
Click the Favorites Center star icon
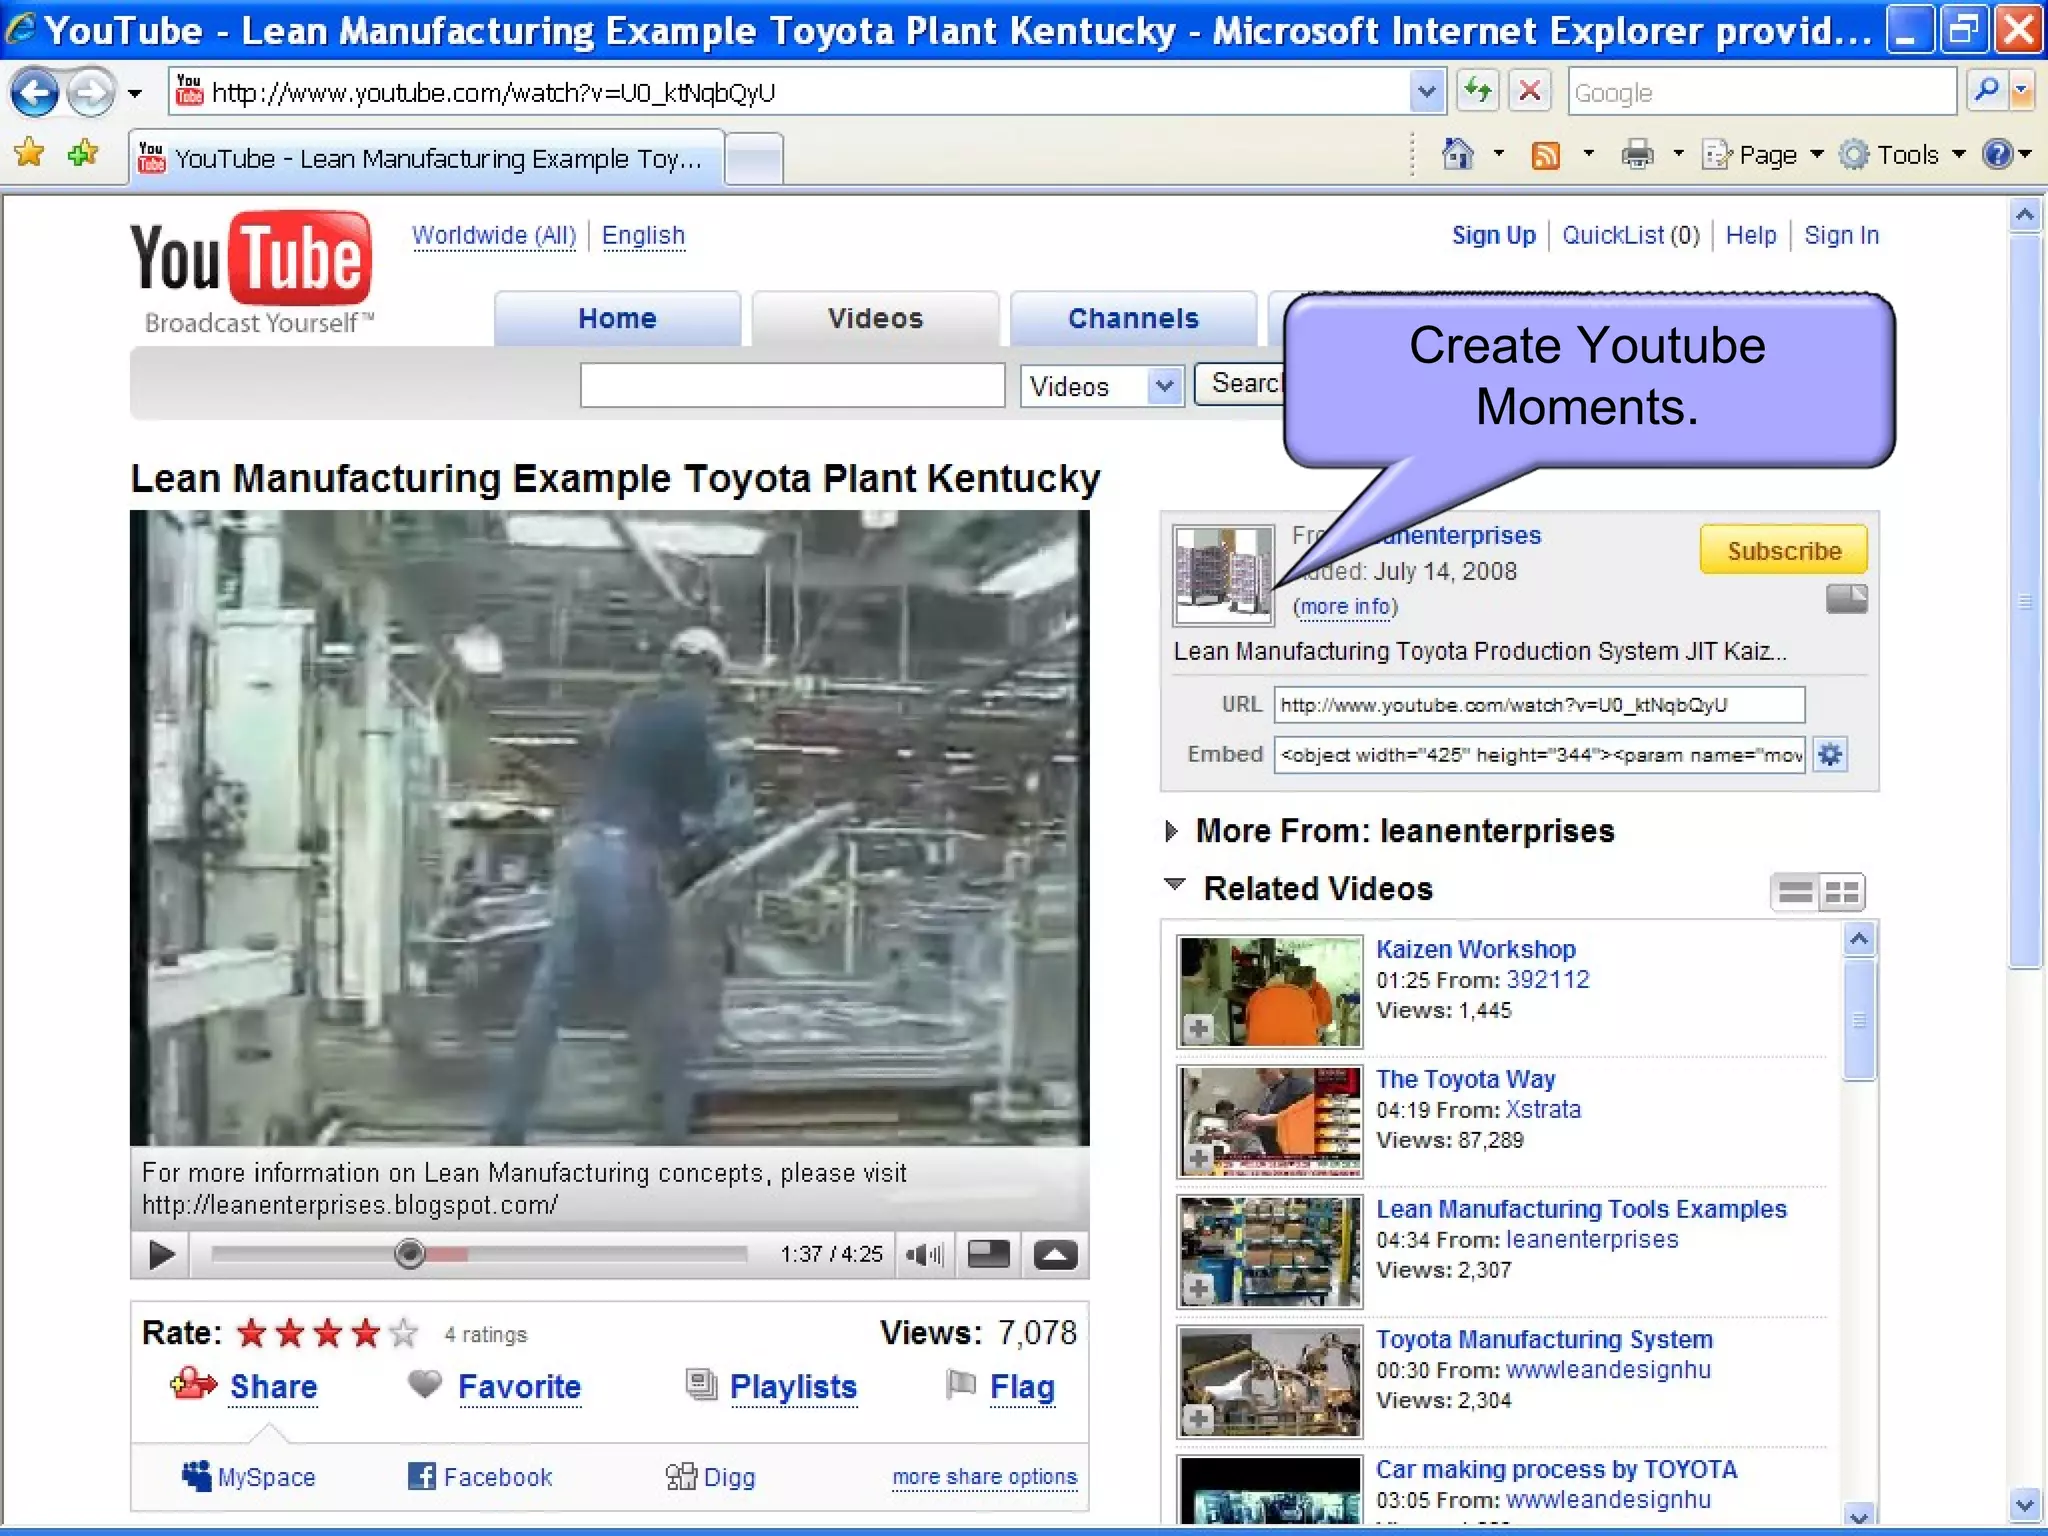[x=30, y=154]
